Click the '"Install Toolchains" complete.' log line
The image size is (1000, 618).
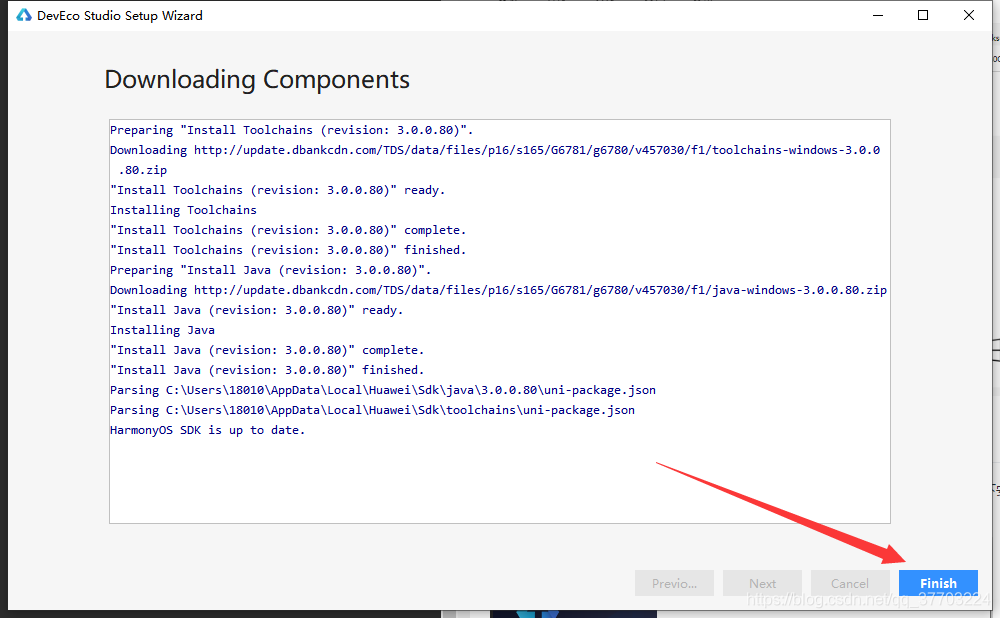pyautogui.click(x=288, y=230)
